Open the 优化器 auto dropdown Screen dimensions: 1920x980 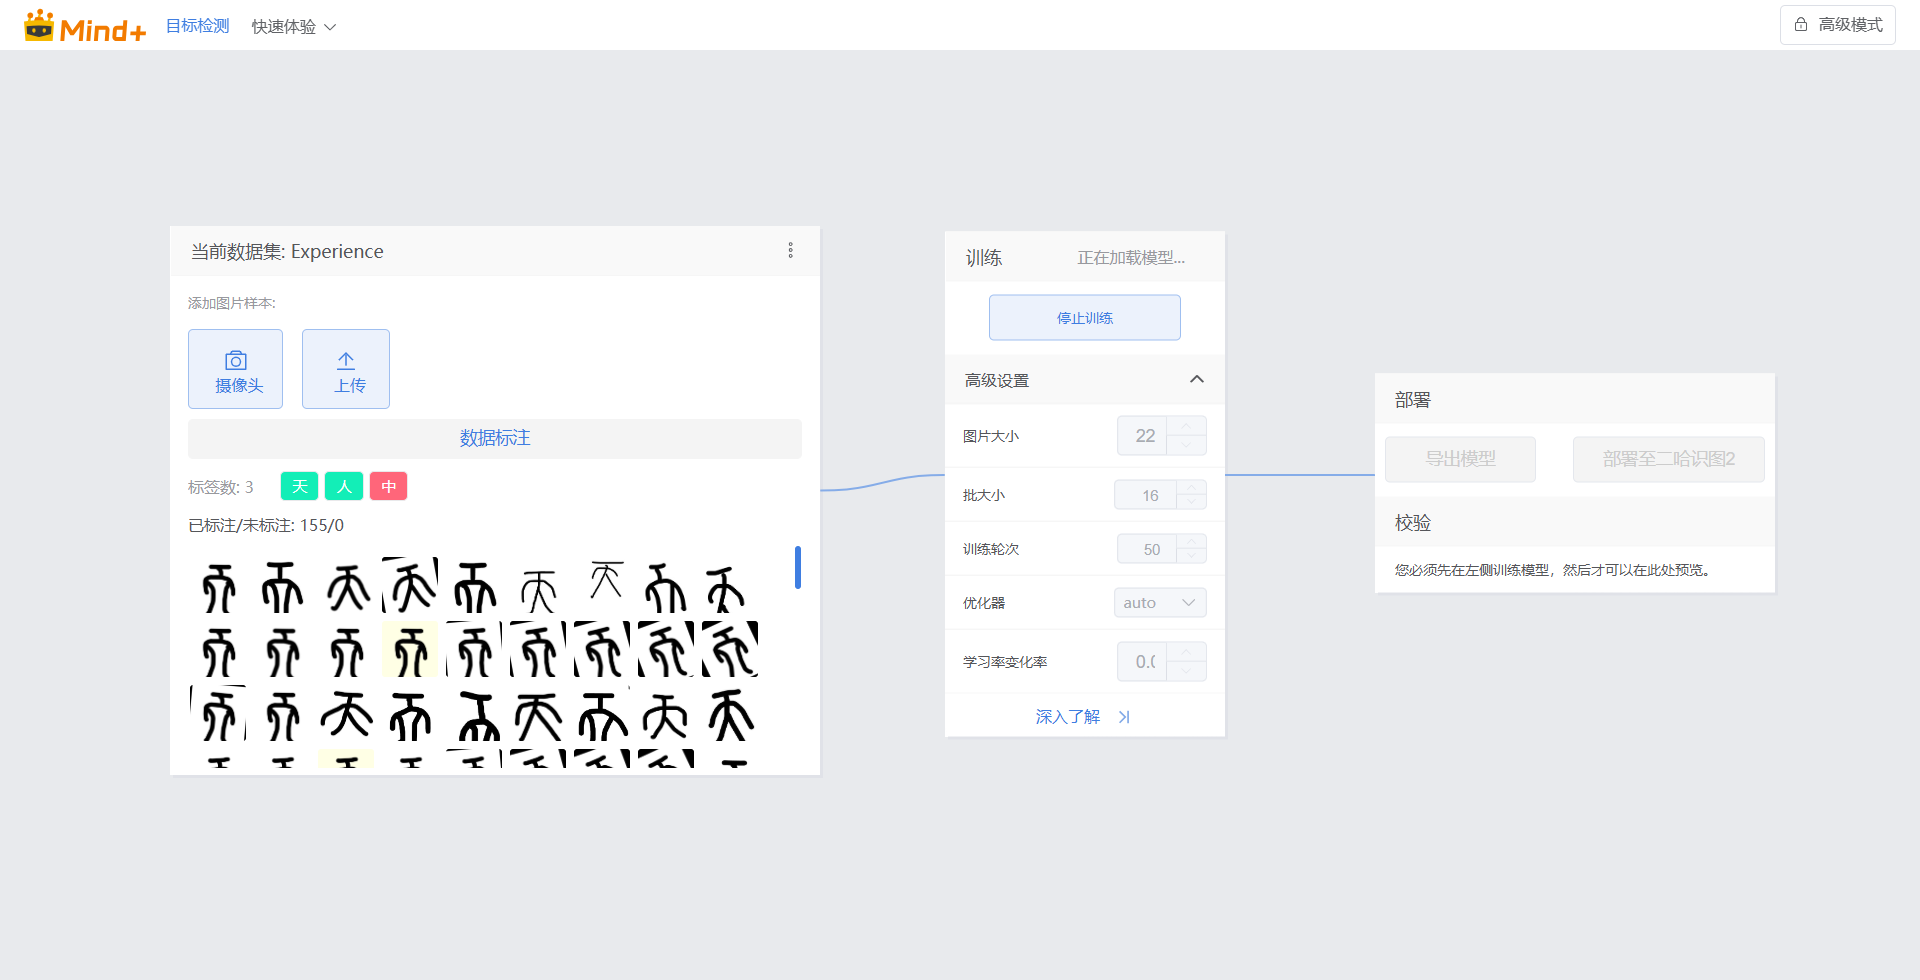[1160, 603]
